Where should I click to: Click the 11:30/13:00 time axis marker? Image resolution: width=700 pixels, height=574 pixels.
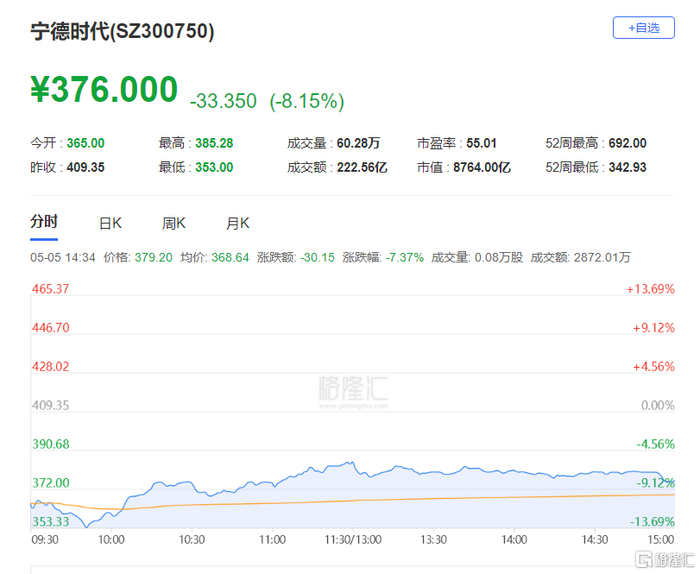tap(353, 540)
